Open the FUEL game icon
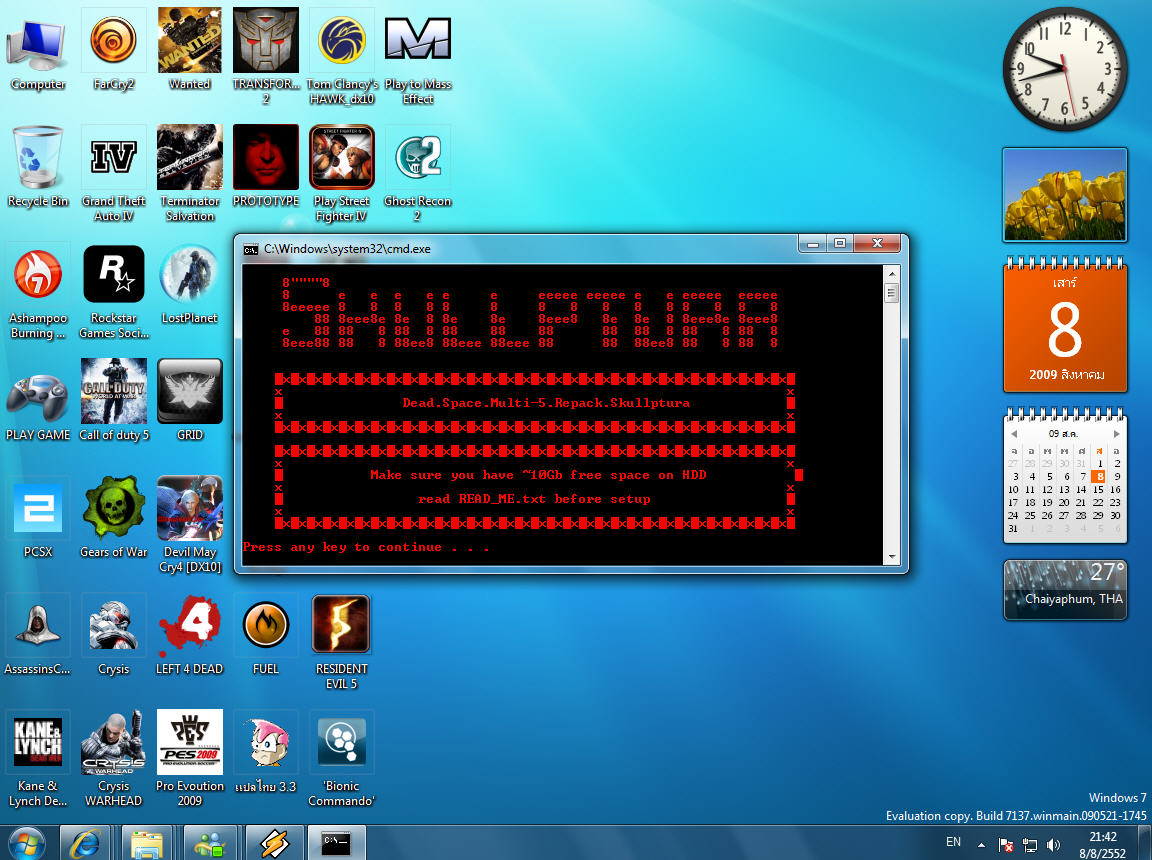The width and height of the screenshot is (1152, 860). coord(266,635)
